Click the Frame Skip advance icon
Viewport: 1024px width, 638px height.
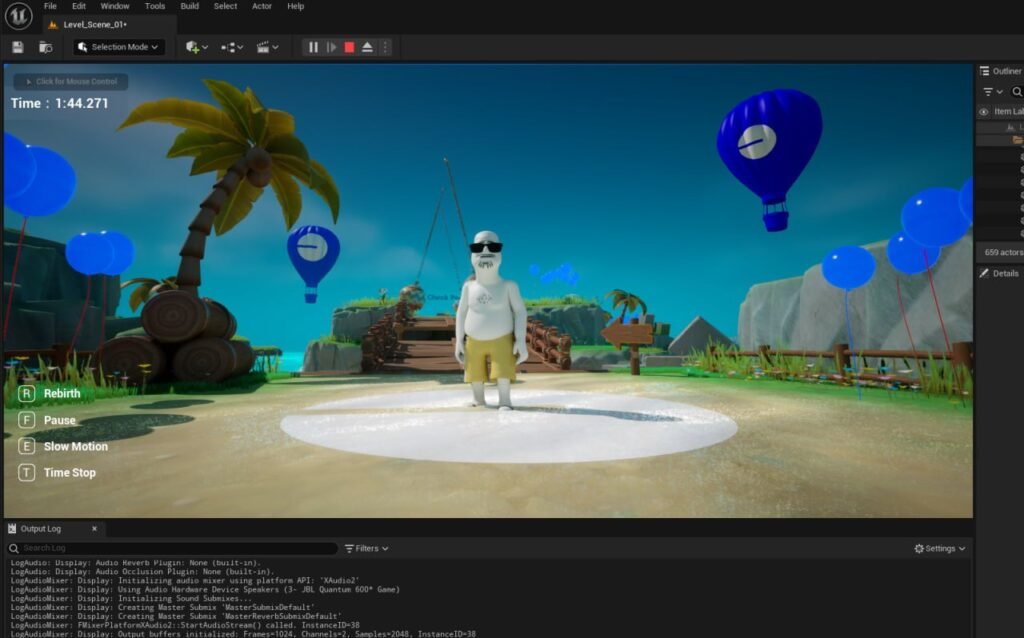[x=331, y=47]
